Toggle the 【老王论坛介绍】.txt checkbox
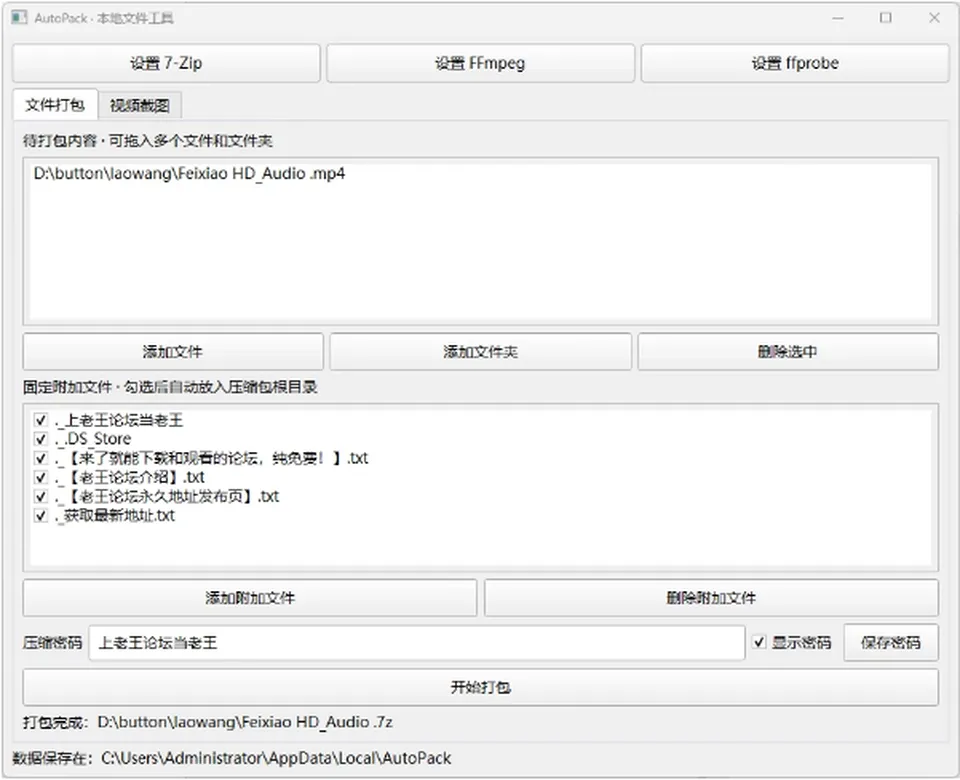 click(x=40, y=477)
